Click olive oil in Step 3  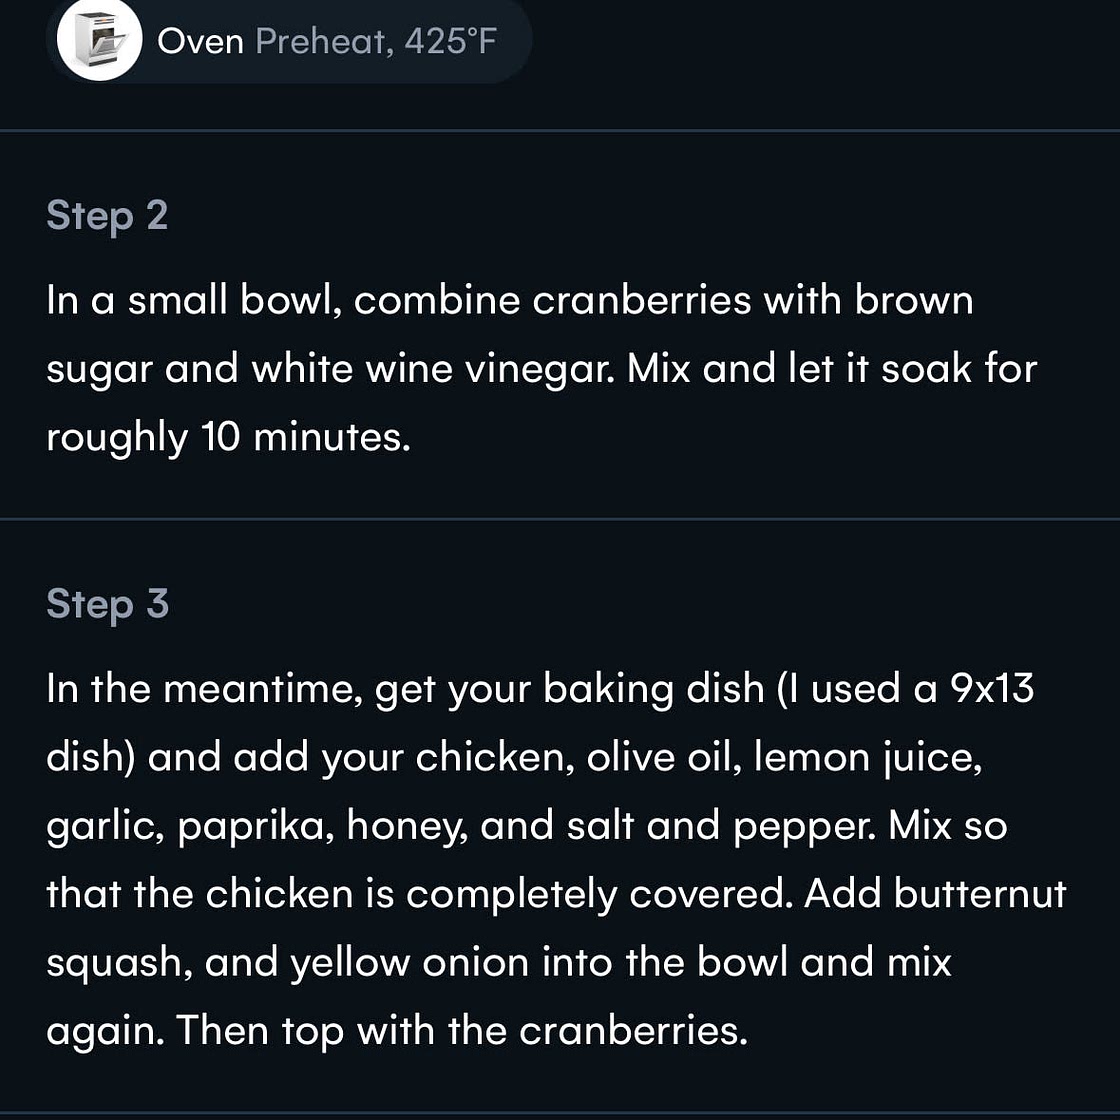(x=664, y=758)
